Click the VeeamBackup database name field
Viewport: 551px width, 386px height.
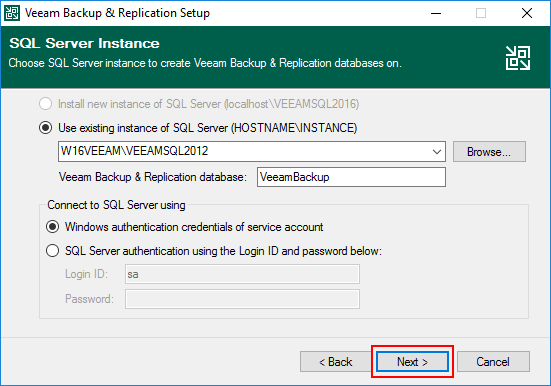coord(351,177)
